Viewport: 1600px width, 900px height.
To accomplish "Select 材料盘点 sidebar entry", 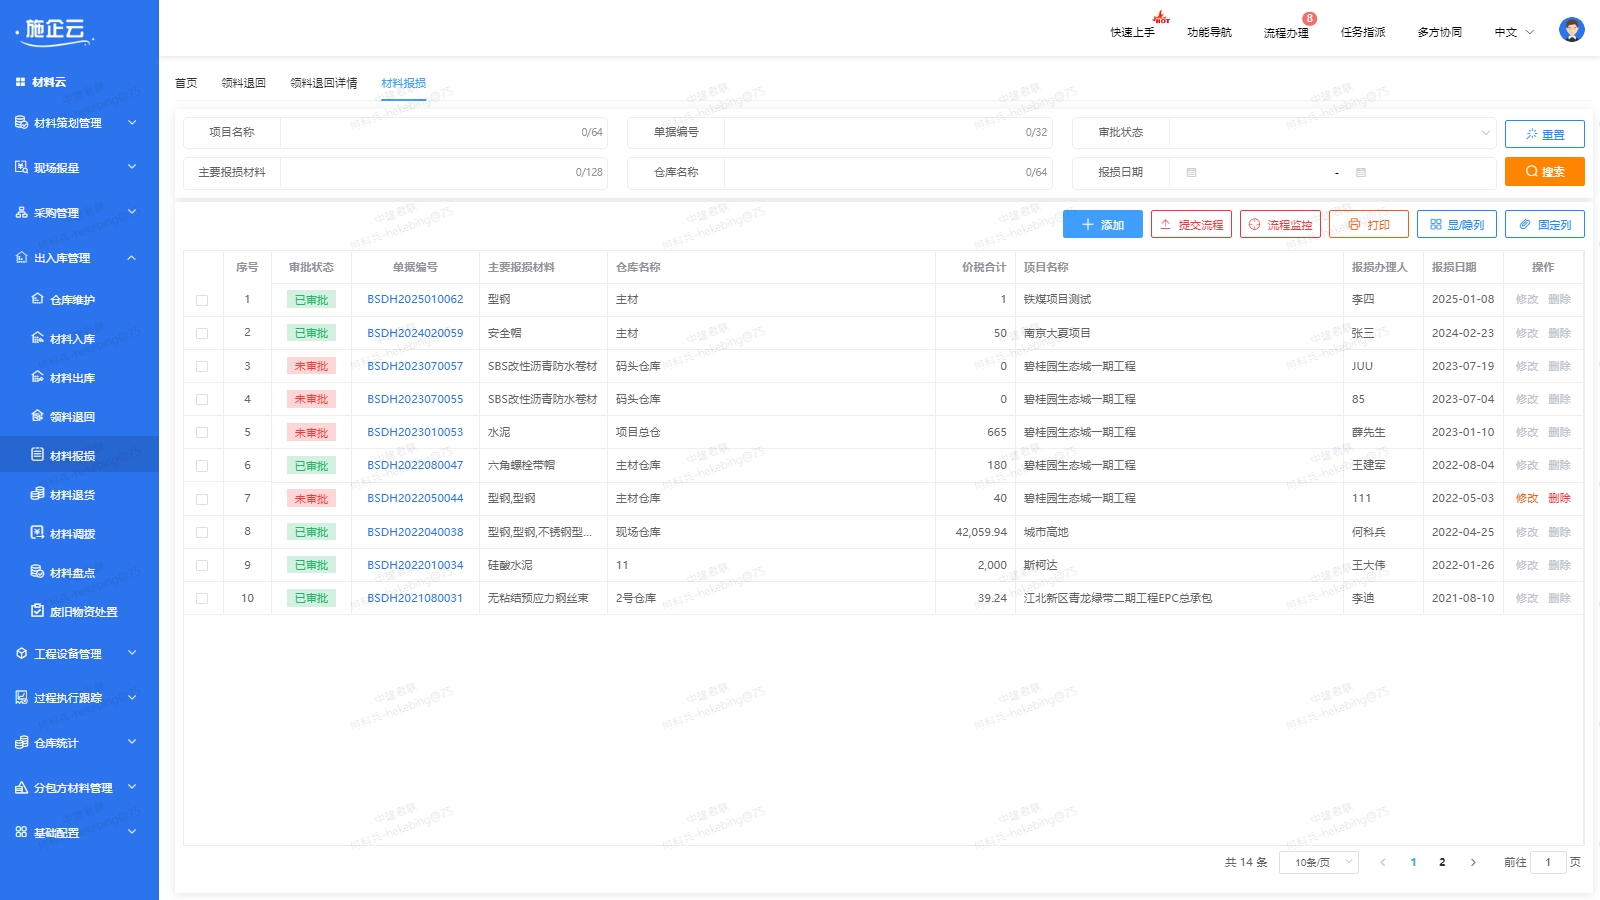I will (x=72, y=573).
